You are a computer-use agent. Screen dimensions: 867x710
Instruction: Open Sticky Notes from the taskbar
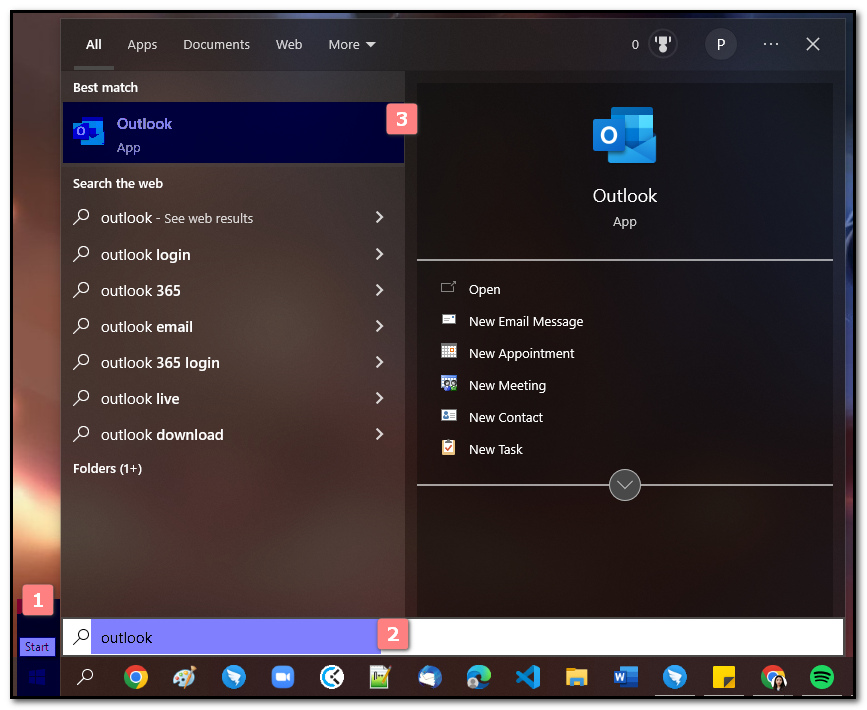click(x=724, y=677)
